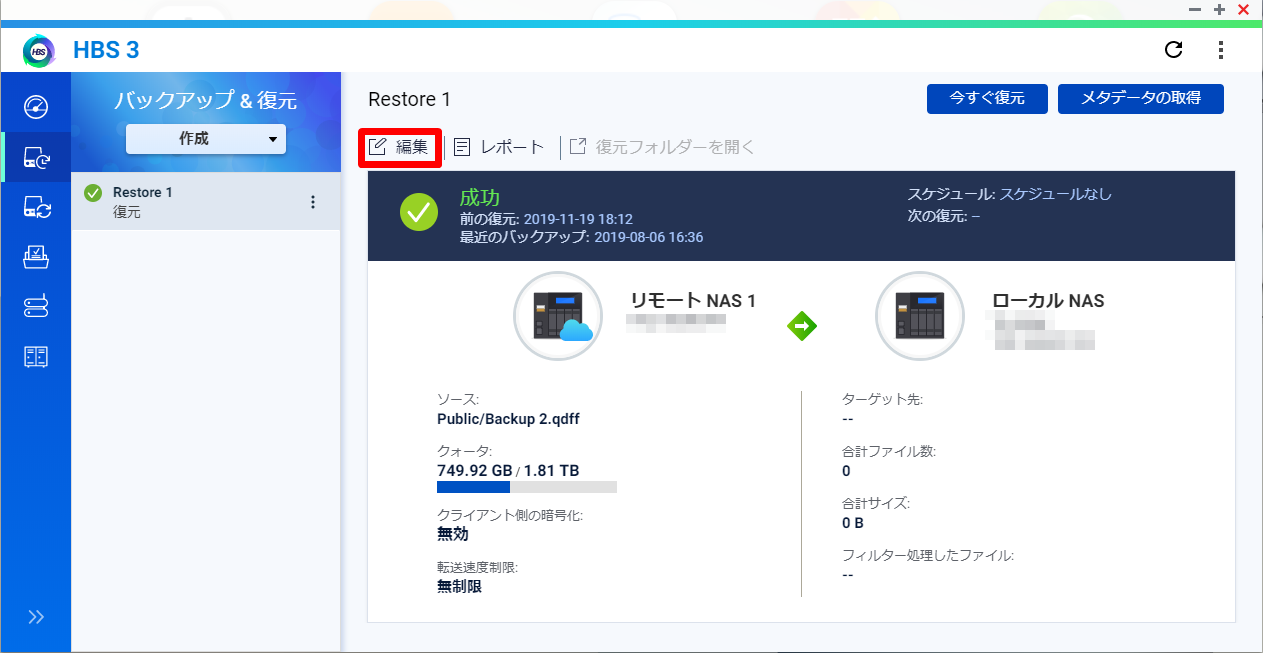Click the HBS 3 logo icon
The width and height of the screenshot is (1263, 653).
[x=38, y=50]
